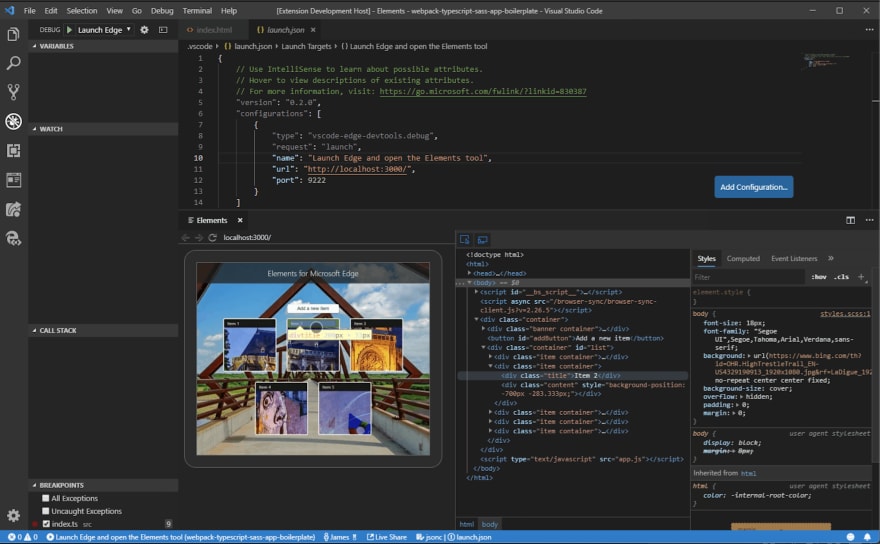This screenshot has width=880, height=544.
Task: Click the feedback smiley in status bar
Action: point(850,537)
